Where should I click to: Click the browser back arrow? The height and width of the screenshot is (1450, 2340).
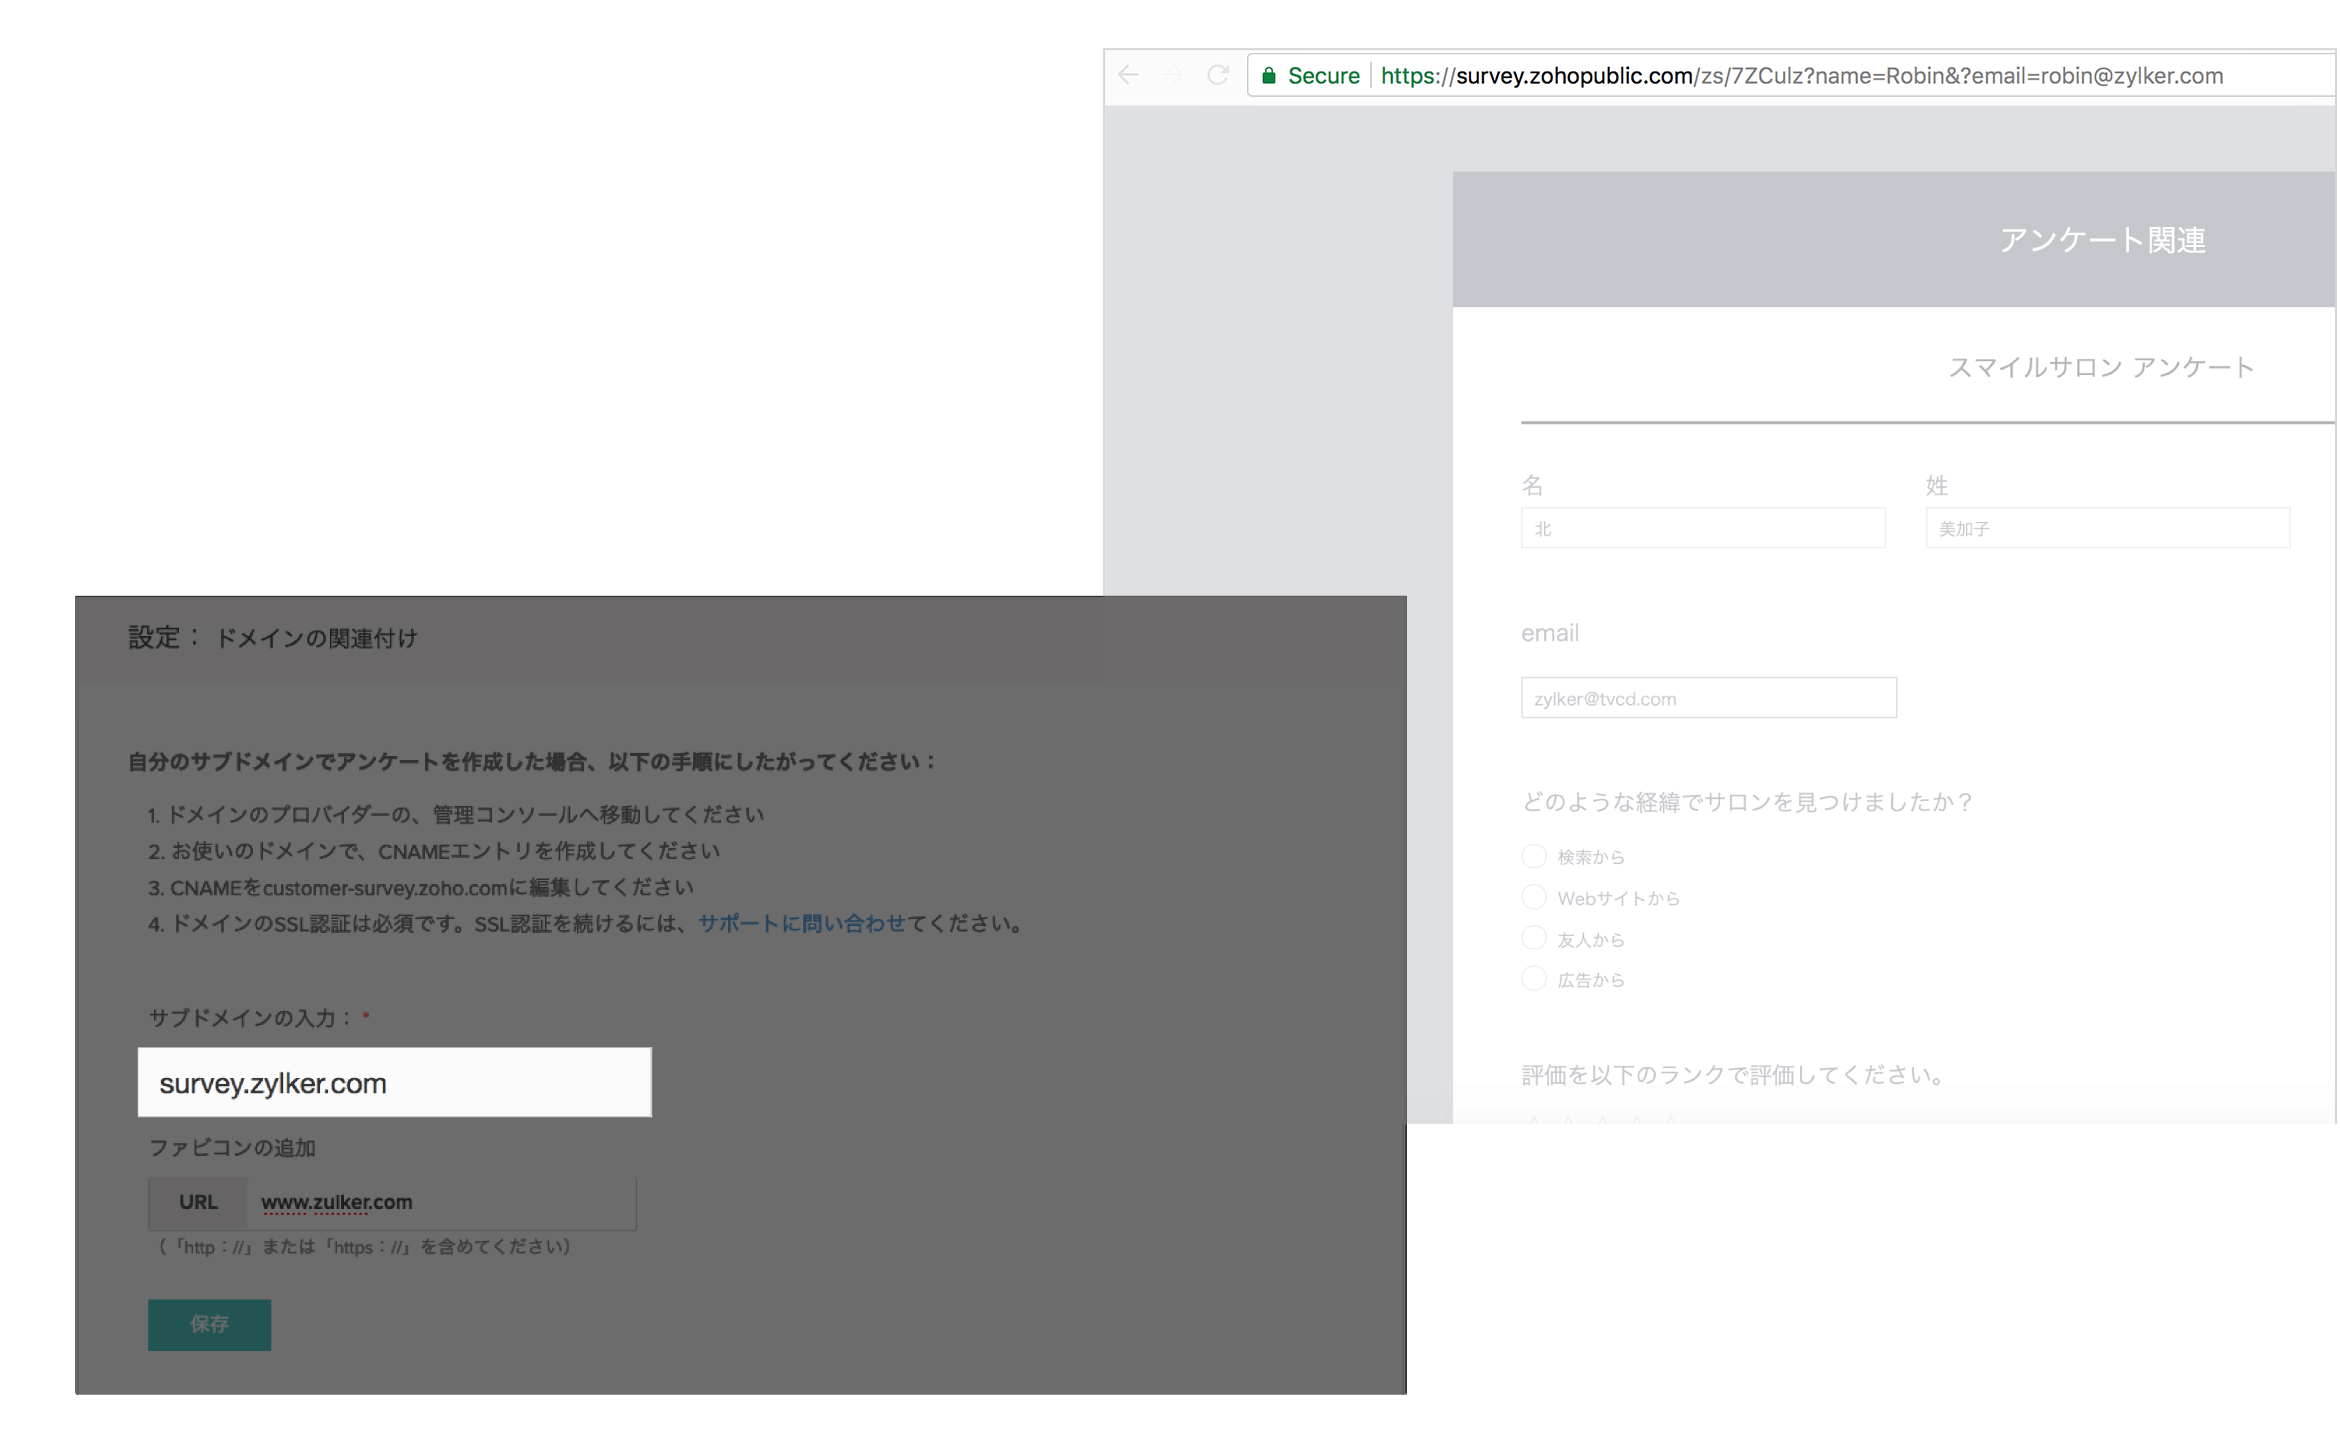(x=1128, y=75)
